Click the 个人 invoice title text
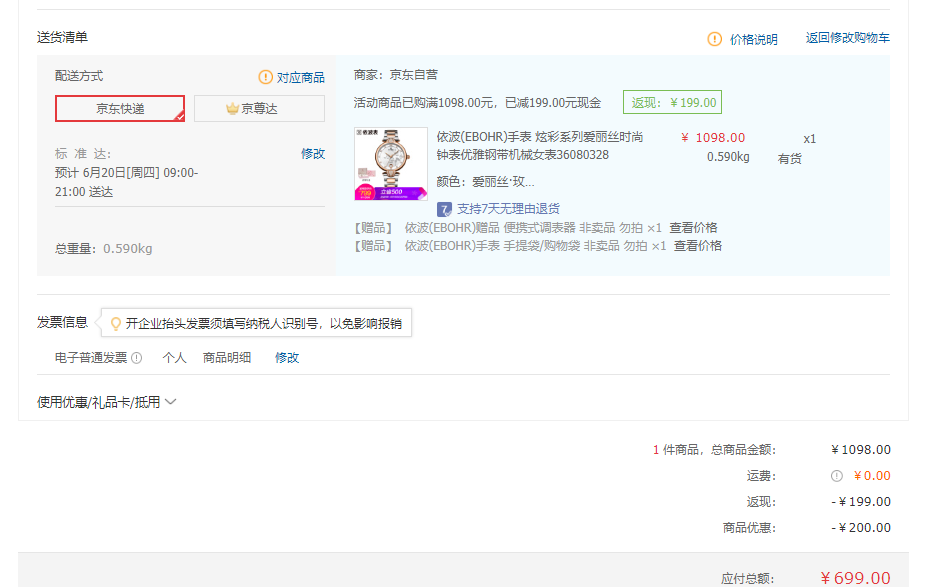This screenshot has height=587, width=926. click(x=174, y=358)
